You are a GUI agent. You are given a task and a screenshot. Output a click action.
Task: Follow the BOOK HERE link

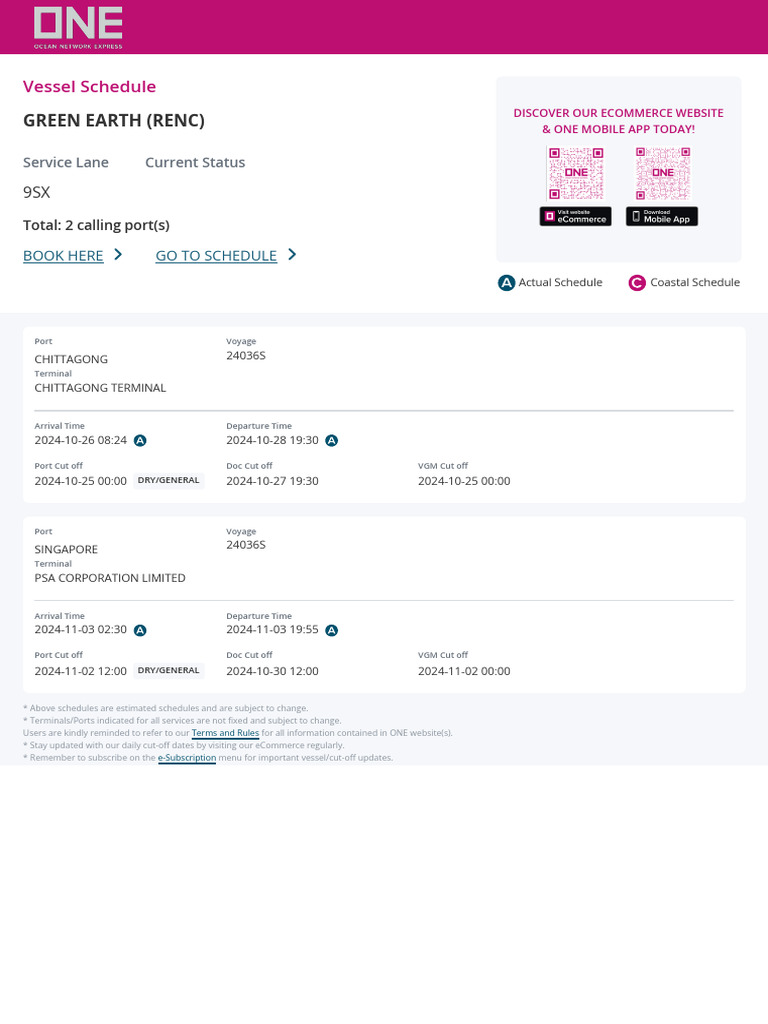(63, 255)
